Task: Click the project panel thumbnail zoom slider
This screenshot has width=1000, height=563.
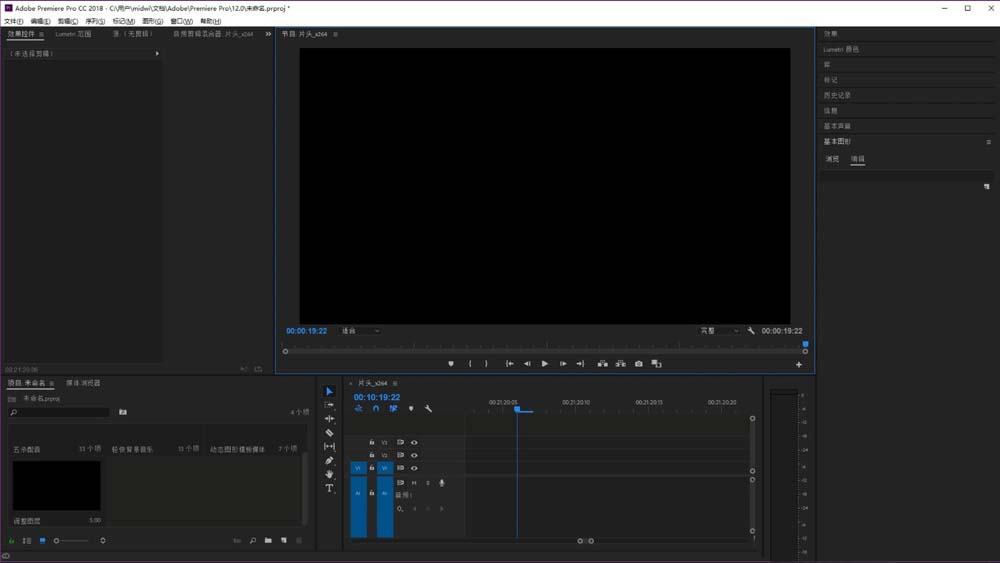Action: tap(57, 541)
